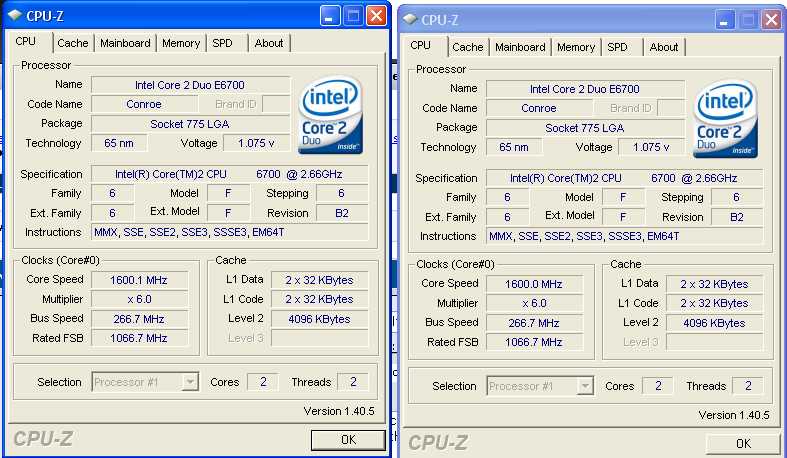Click Core Speed value 1600.0 MHz
Screen dimensions: 787x458
pyautogui.click(x=534, y=284)
